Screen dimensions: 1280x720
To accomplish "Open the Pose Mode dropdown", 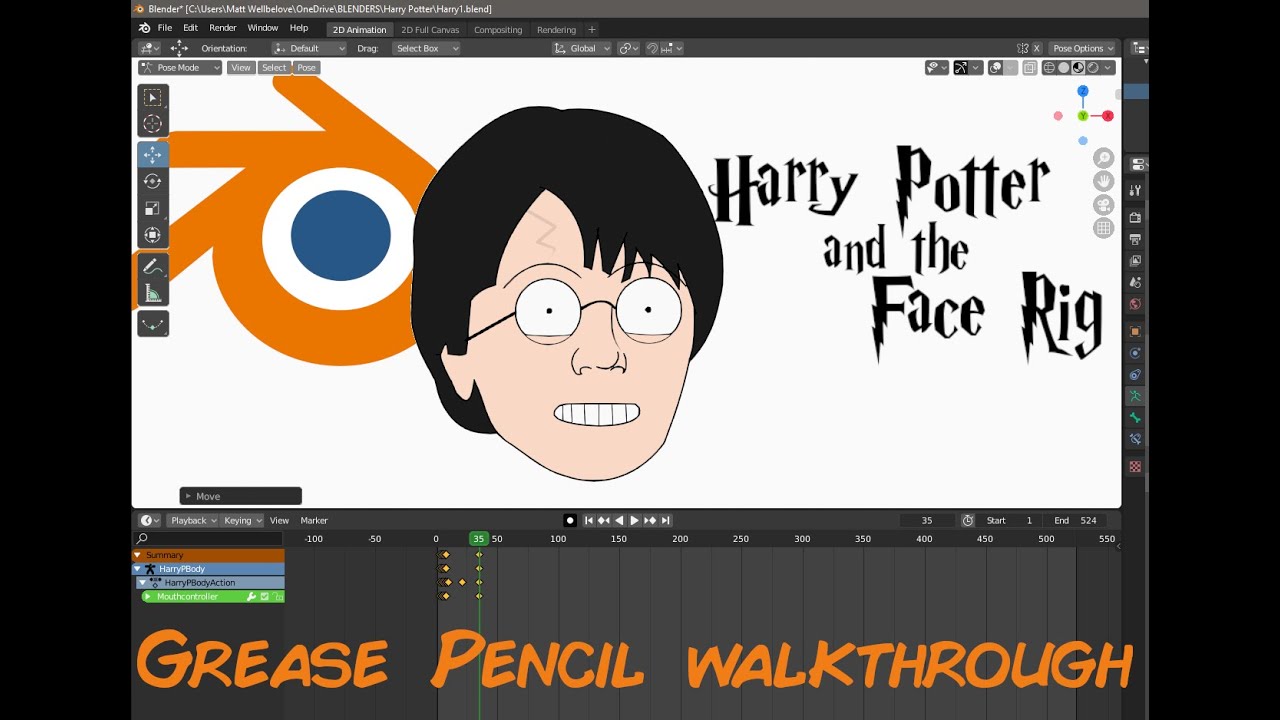I will point(180,68).
